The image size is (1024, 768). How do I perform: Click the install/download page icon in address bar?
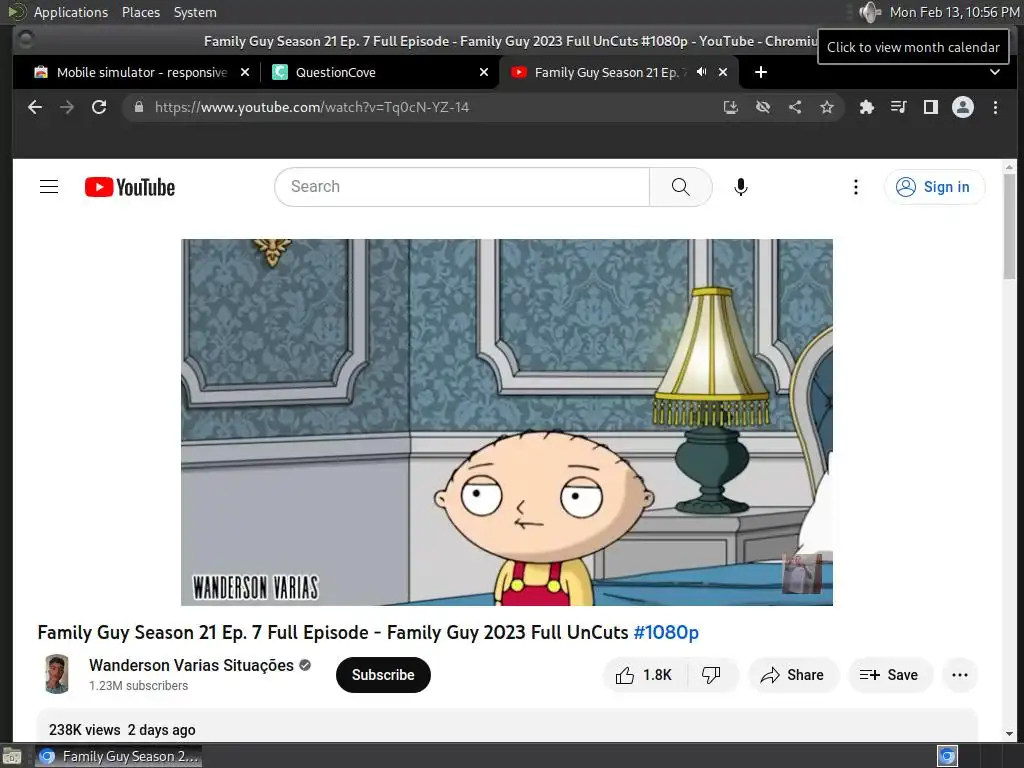[x=731, y=107]
